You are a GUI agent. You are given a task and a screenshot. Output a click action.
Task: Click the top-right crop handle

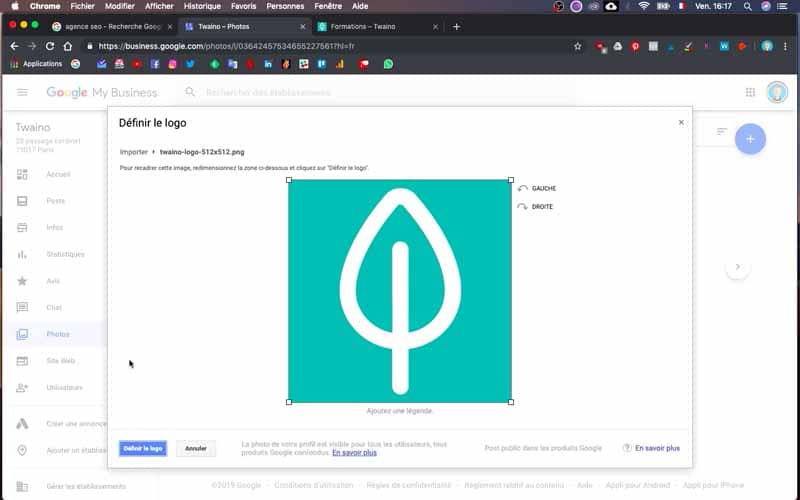(x=511, y=180)
